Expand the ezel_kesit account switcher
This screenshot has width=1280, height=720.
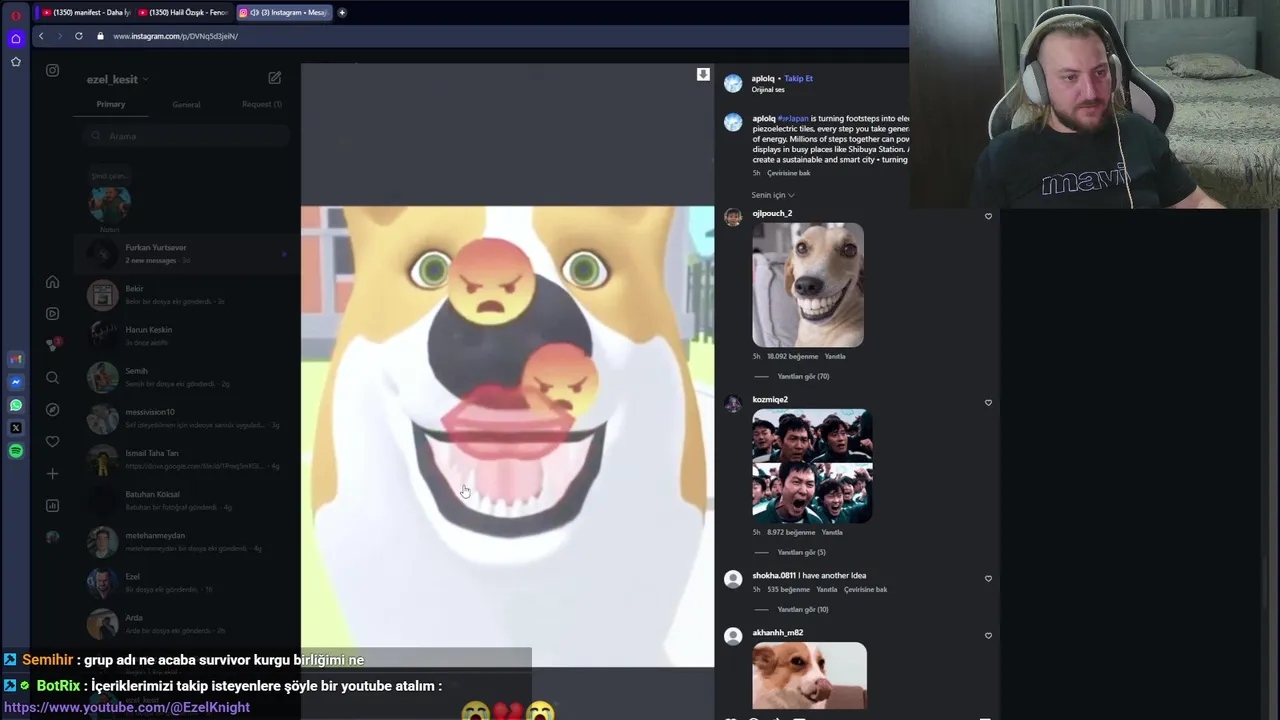click(x=117, y=79)
